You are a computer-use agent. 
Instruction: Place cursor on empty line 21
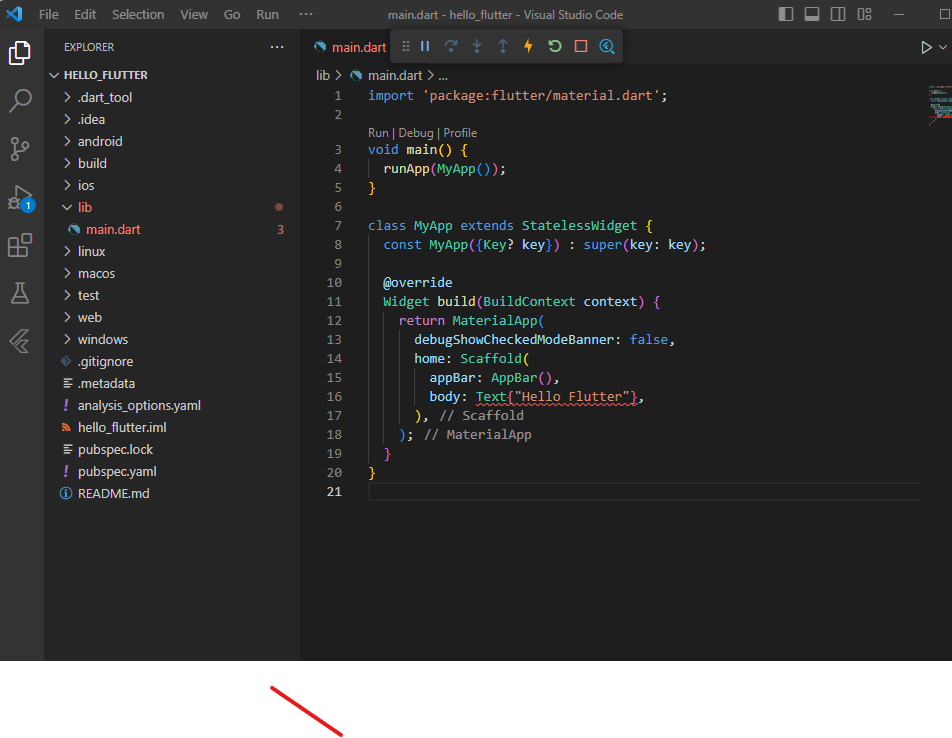pyautogui.click(x=644, y=492)
